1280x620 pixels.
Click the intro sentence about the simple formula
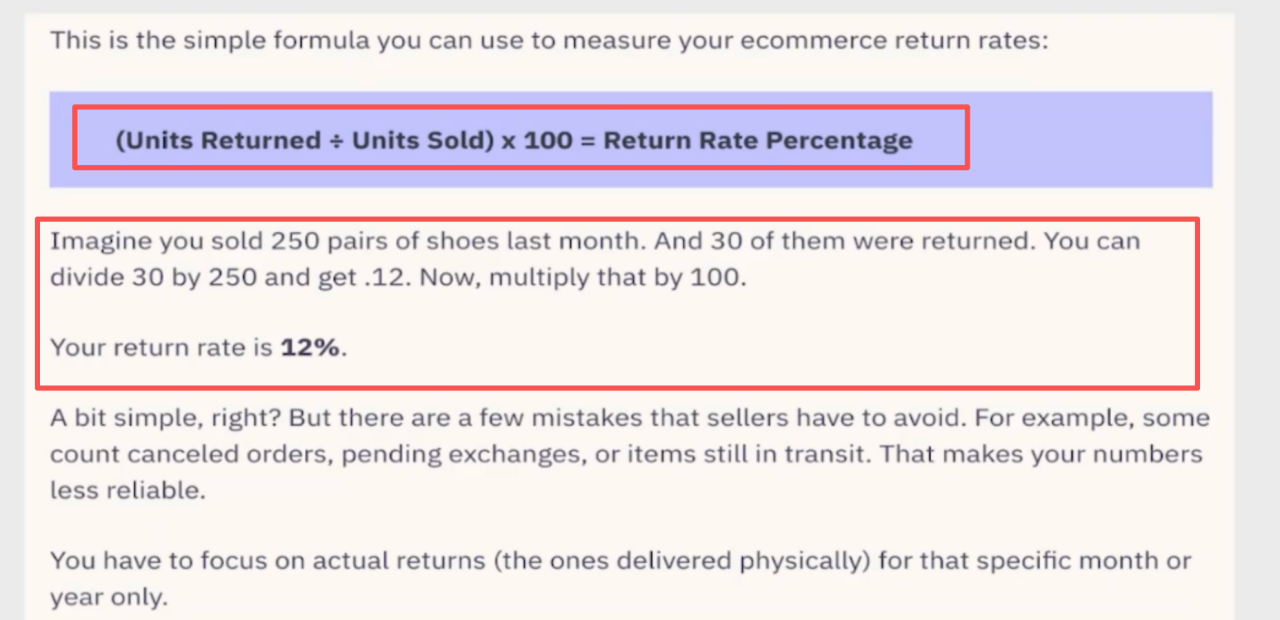pyautogui.click(x=548, y=42)
